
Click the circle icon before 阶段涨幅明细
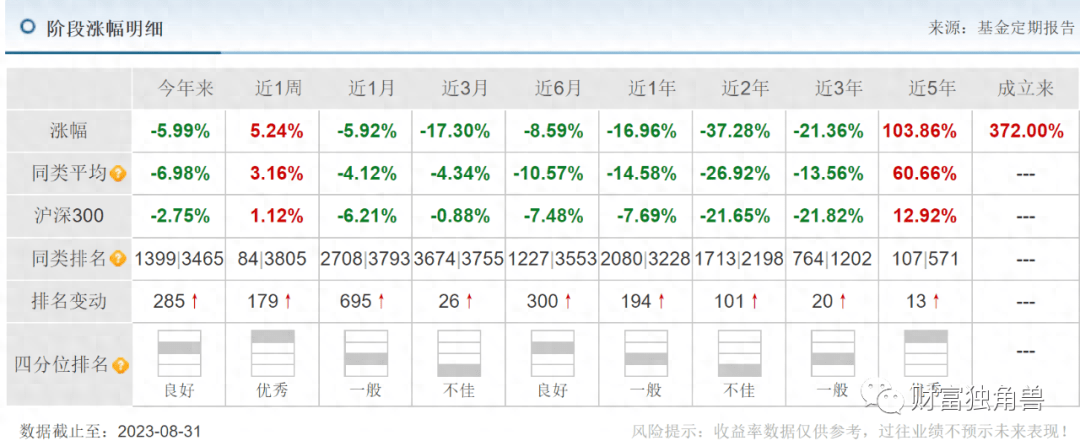[27, 27]
